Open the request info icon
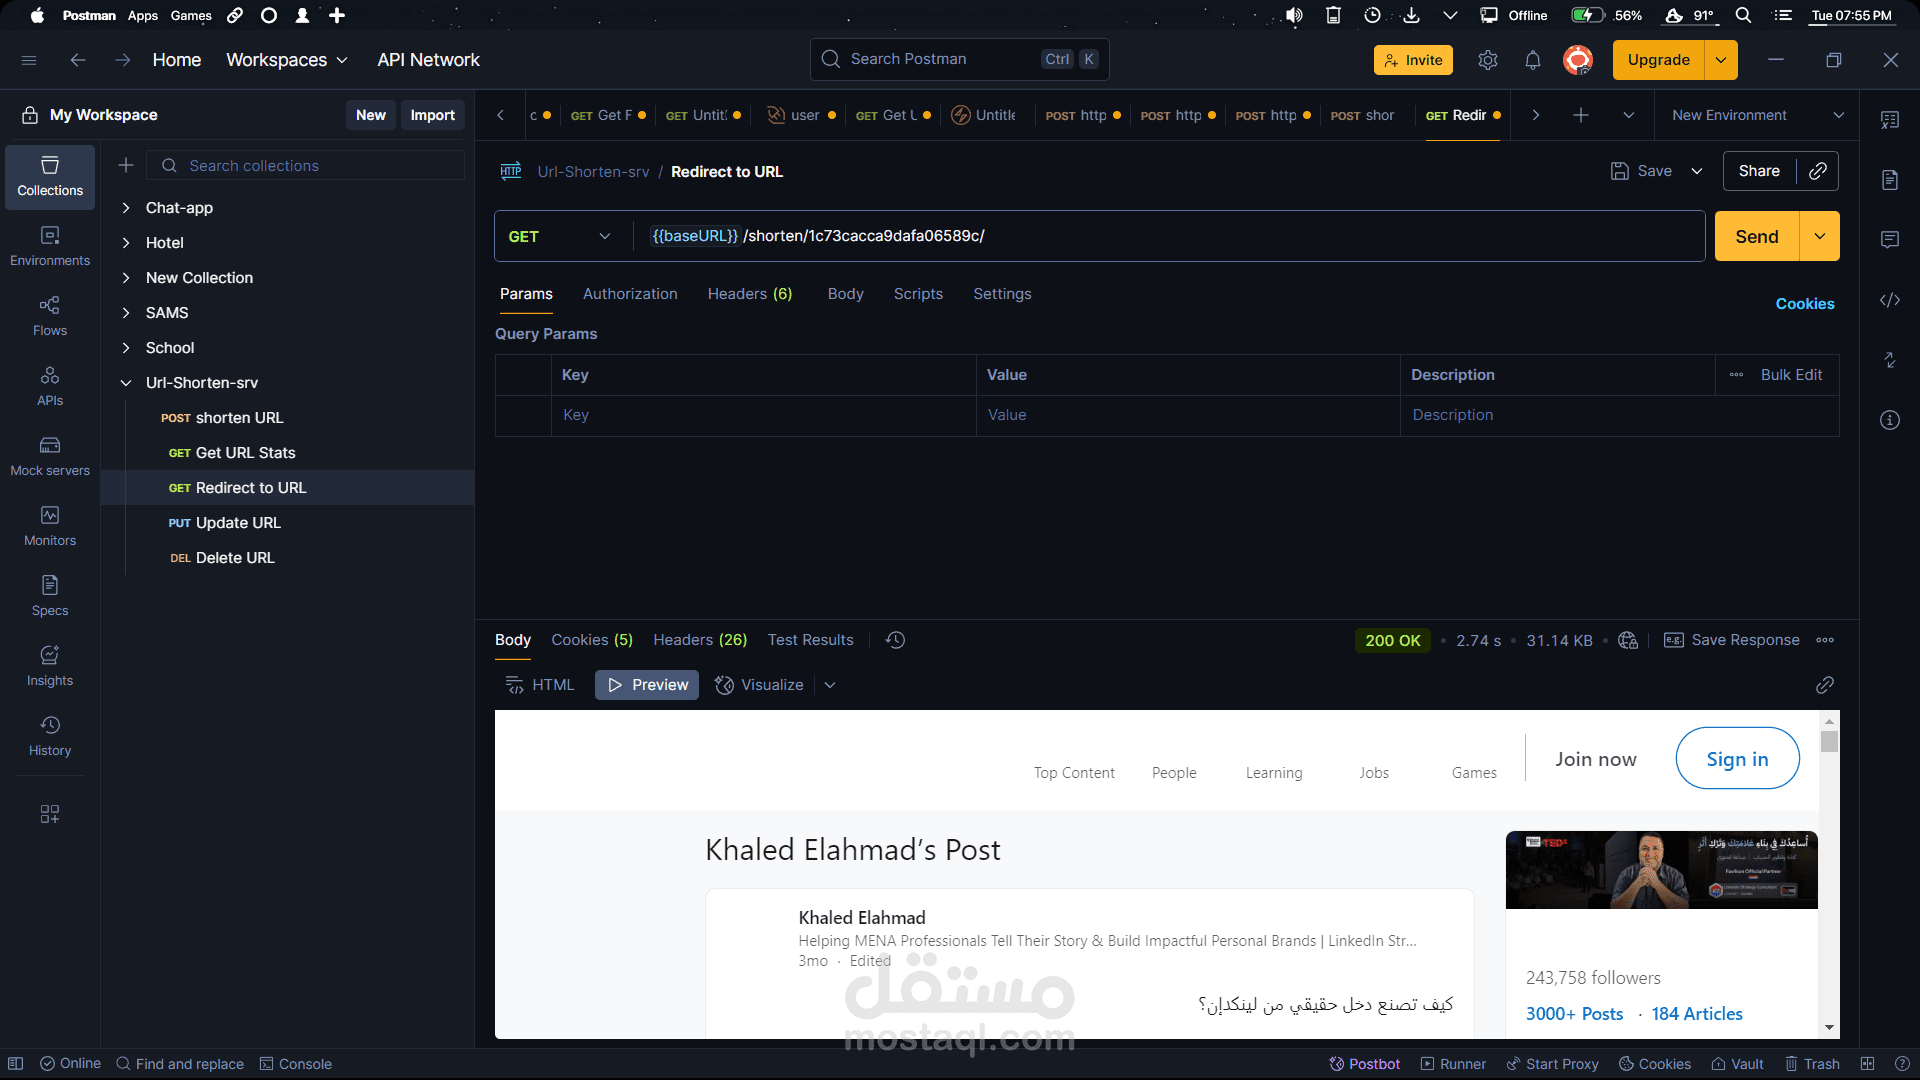This screenshot has height=1080, width=1920. click(1890, 420)
